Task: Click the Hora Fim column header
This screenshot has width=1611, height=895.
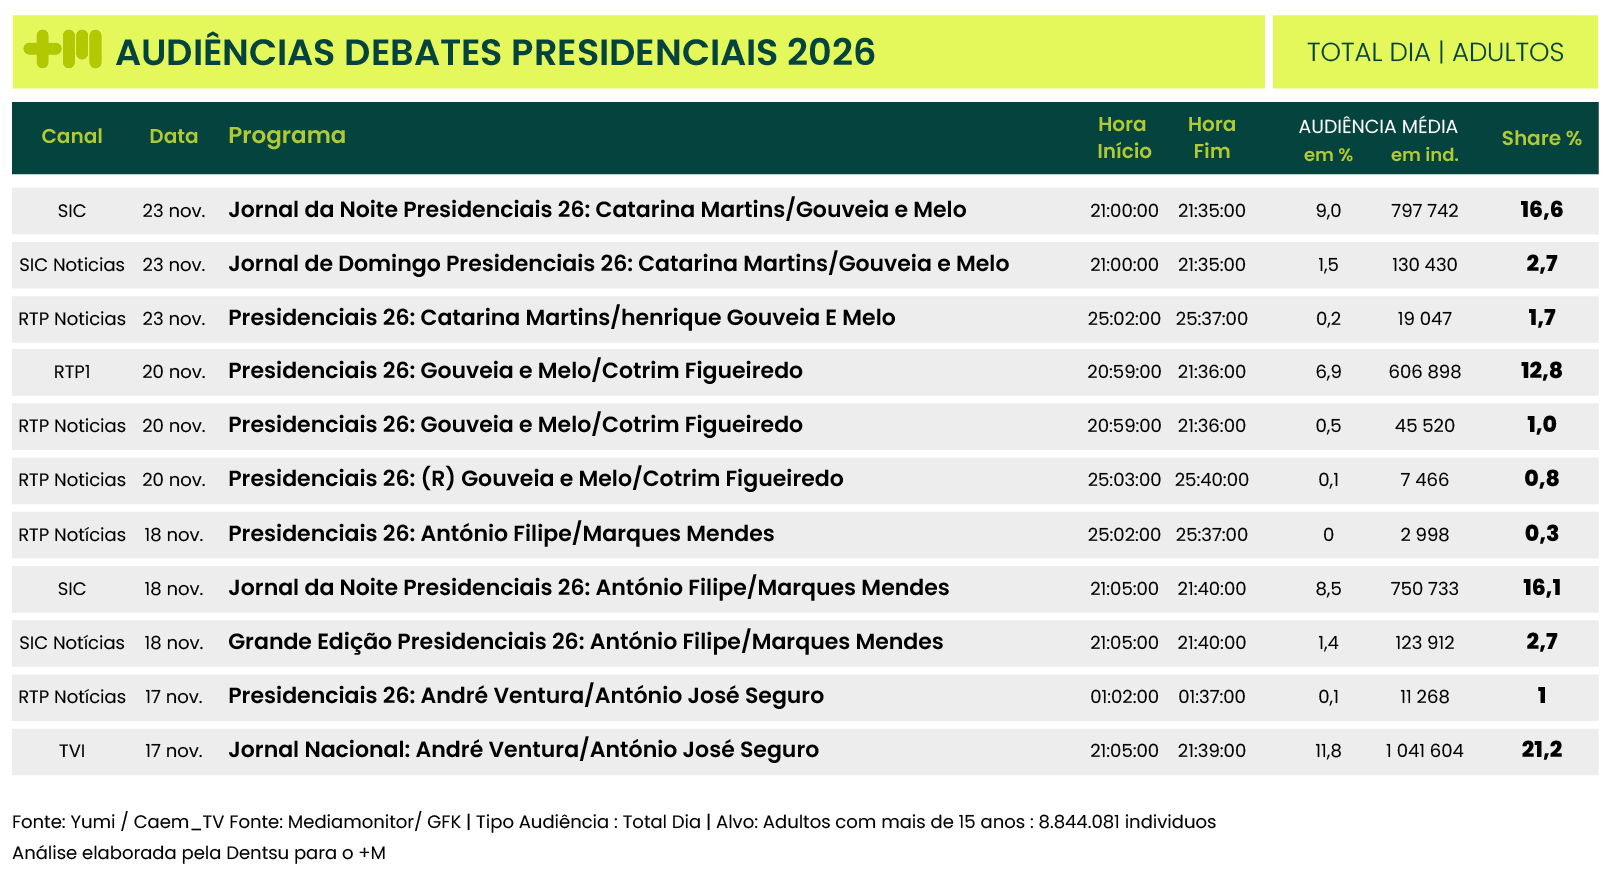Action: [1212, 137]
